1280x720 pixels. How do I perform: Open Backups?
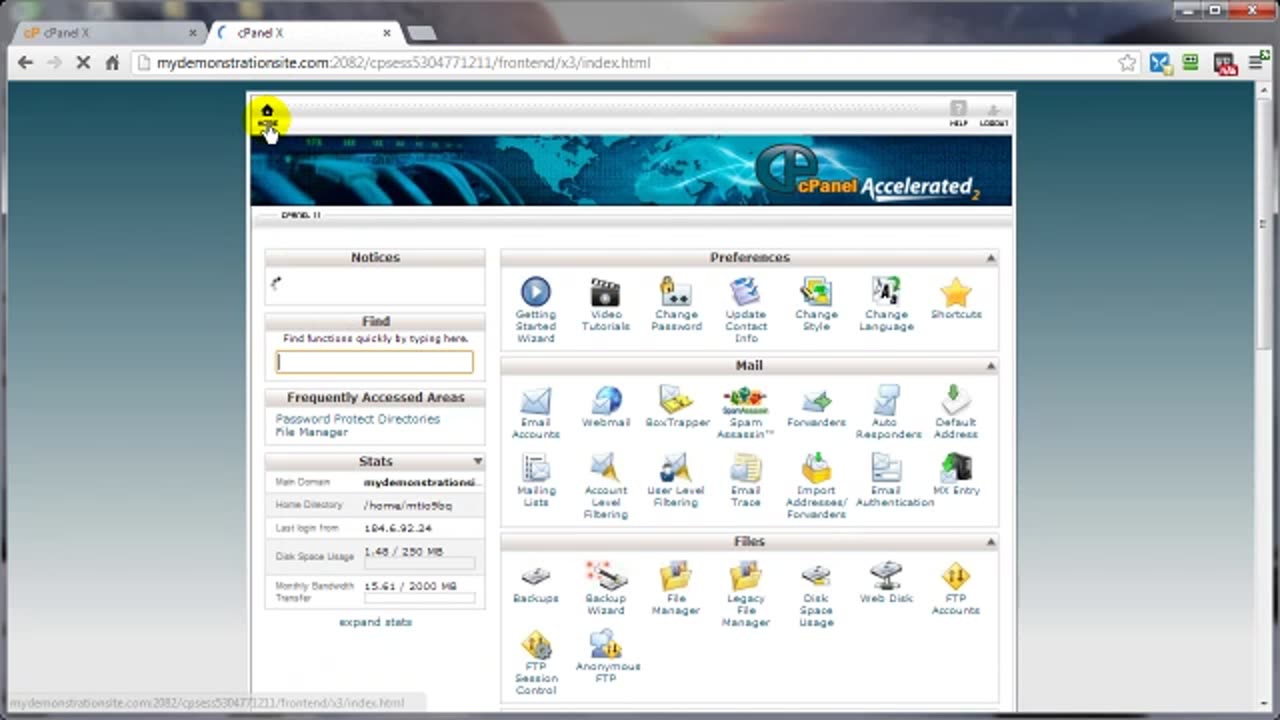[x=535, y=582]
